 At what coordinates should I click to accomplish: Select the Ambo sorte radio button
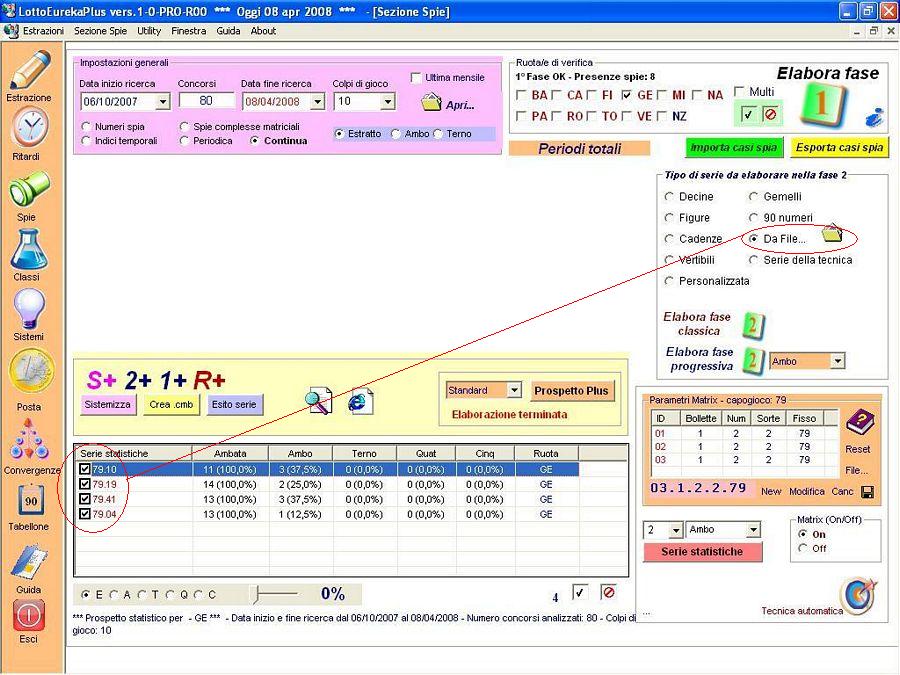pyautogui.click(x=395, y=134)
